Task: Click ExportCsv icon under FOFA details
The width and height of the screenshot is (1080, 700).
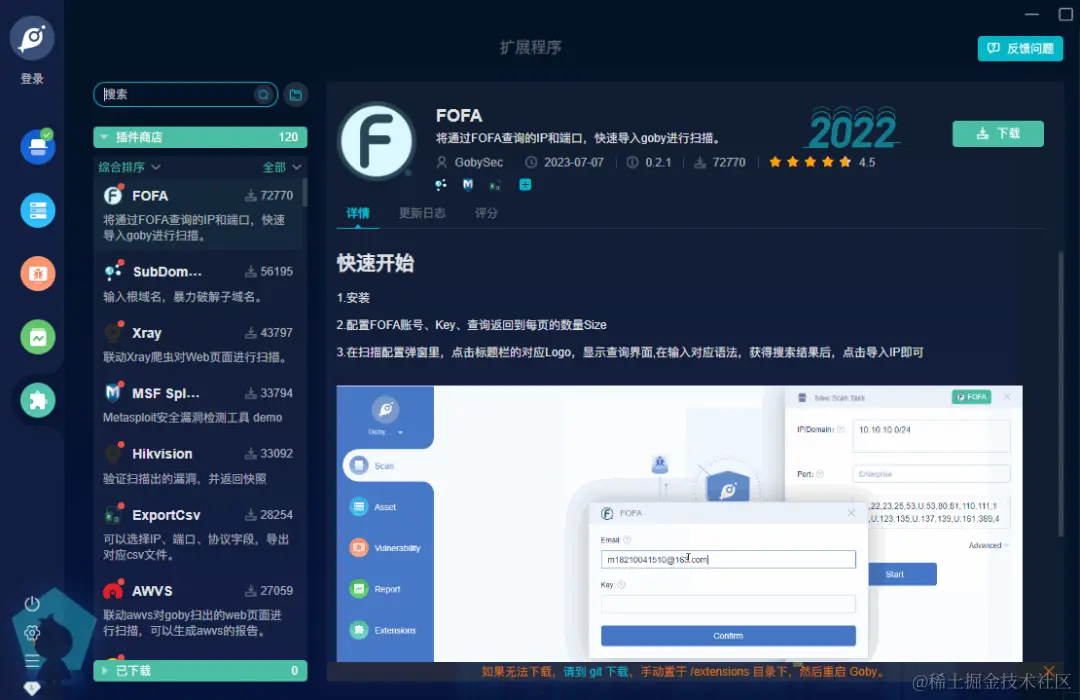Action: pyautogui.click(x=495, y=185)
